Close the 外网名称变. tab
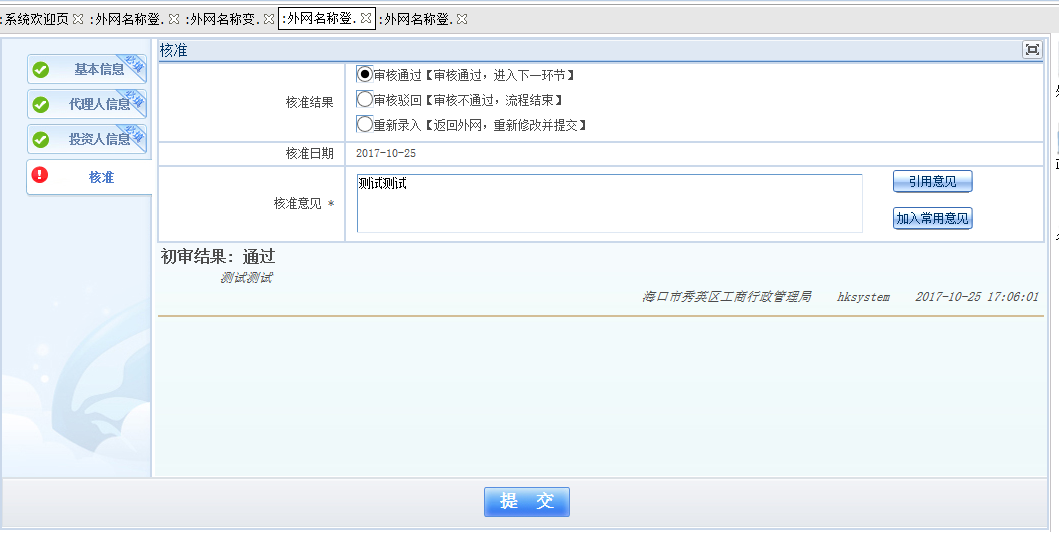 269,20
